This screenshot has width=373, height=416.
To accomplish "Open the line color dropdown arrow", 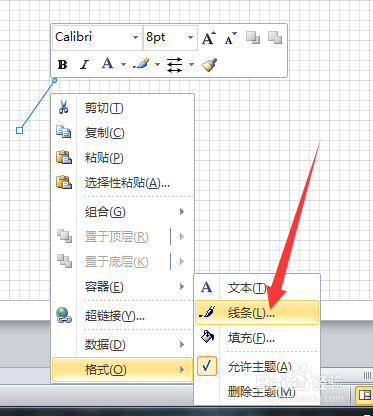I will (x=157, y=64).
